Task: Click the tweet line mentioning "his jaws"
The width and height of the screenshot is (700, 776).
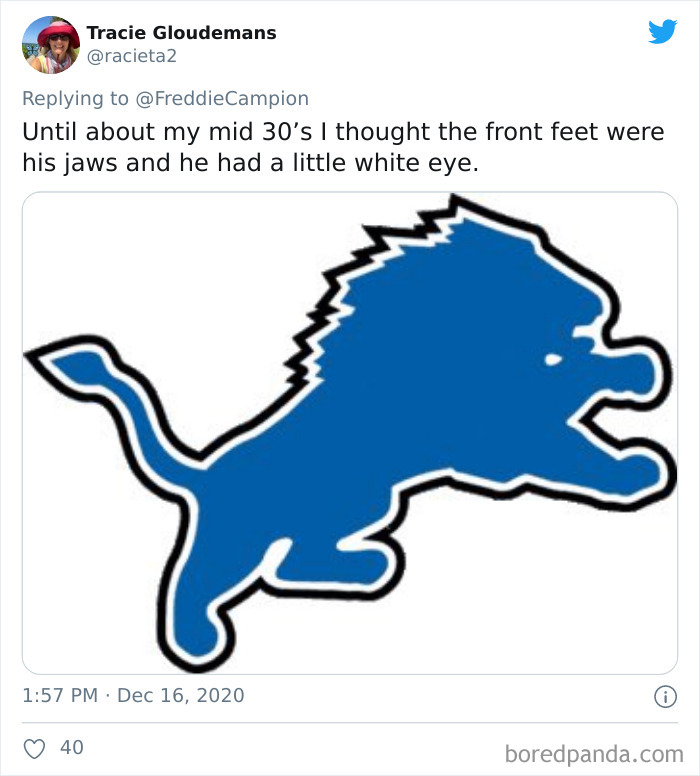Action: [250, 164]
